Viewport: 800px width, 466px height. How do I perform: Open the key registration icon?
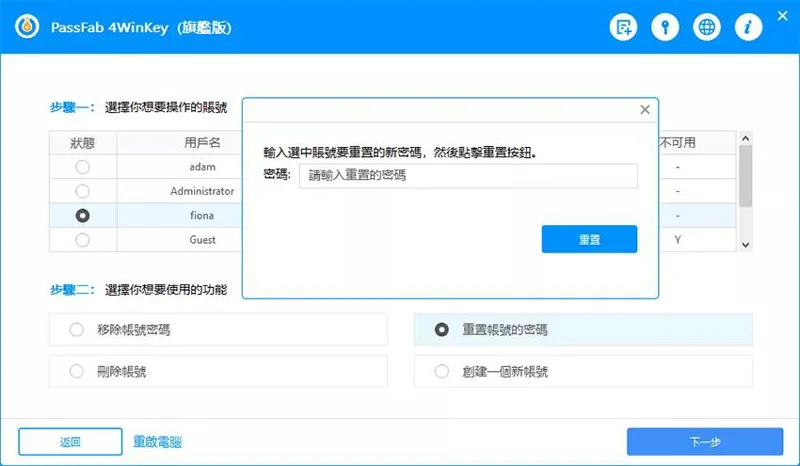coord(665,27)
